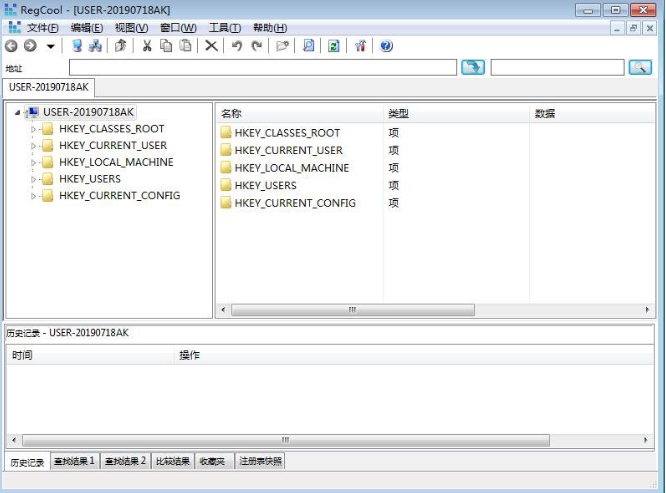Select HKEY_CURRENT_CONFIG row in the list pane
The image size is (666, 493).
click(x=295, y=203)
